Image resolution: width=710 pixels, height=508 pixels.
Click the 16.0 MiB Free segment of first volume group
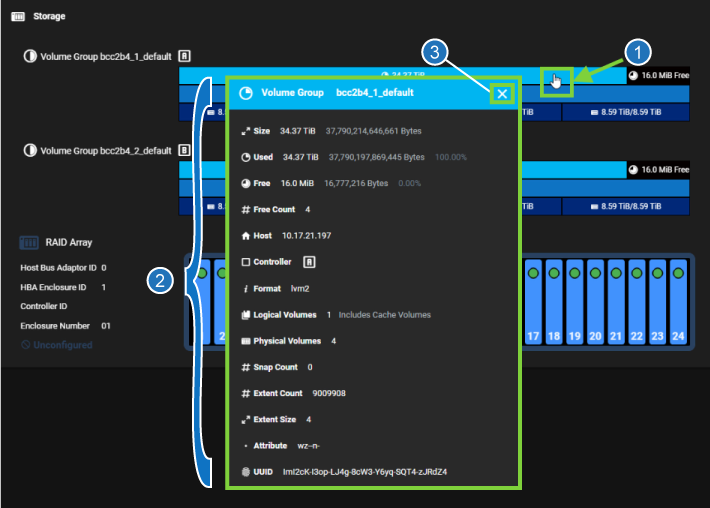(658, 75)
